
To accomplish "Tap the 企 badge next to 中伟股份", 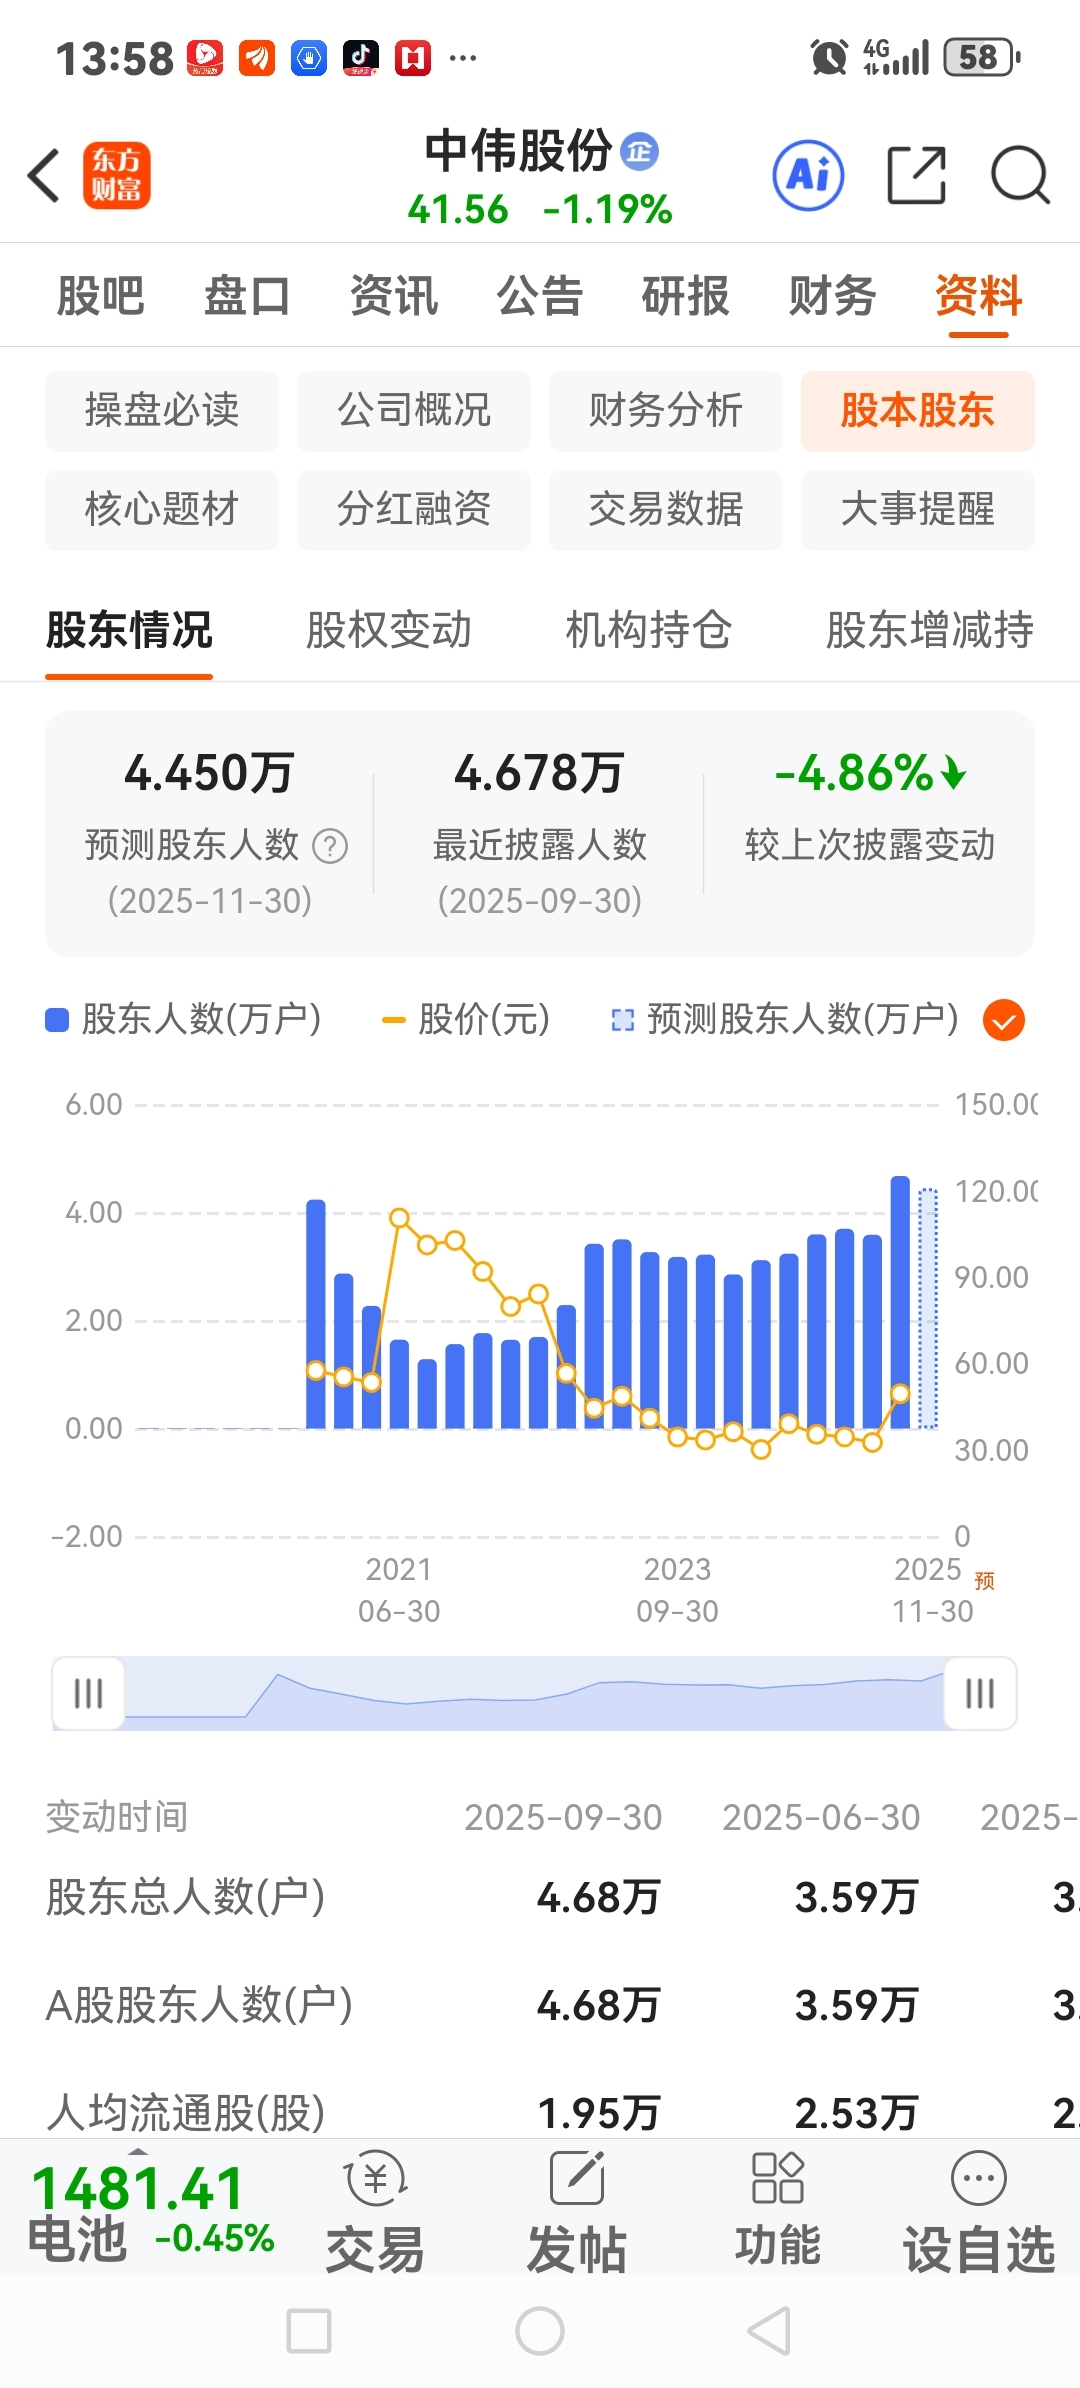I will click(x=640, y=151).
